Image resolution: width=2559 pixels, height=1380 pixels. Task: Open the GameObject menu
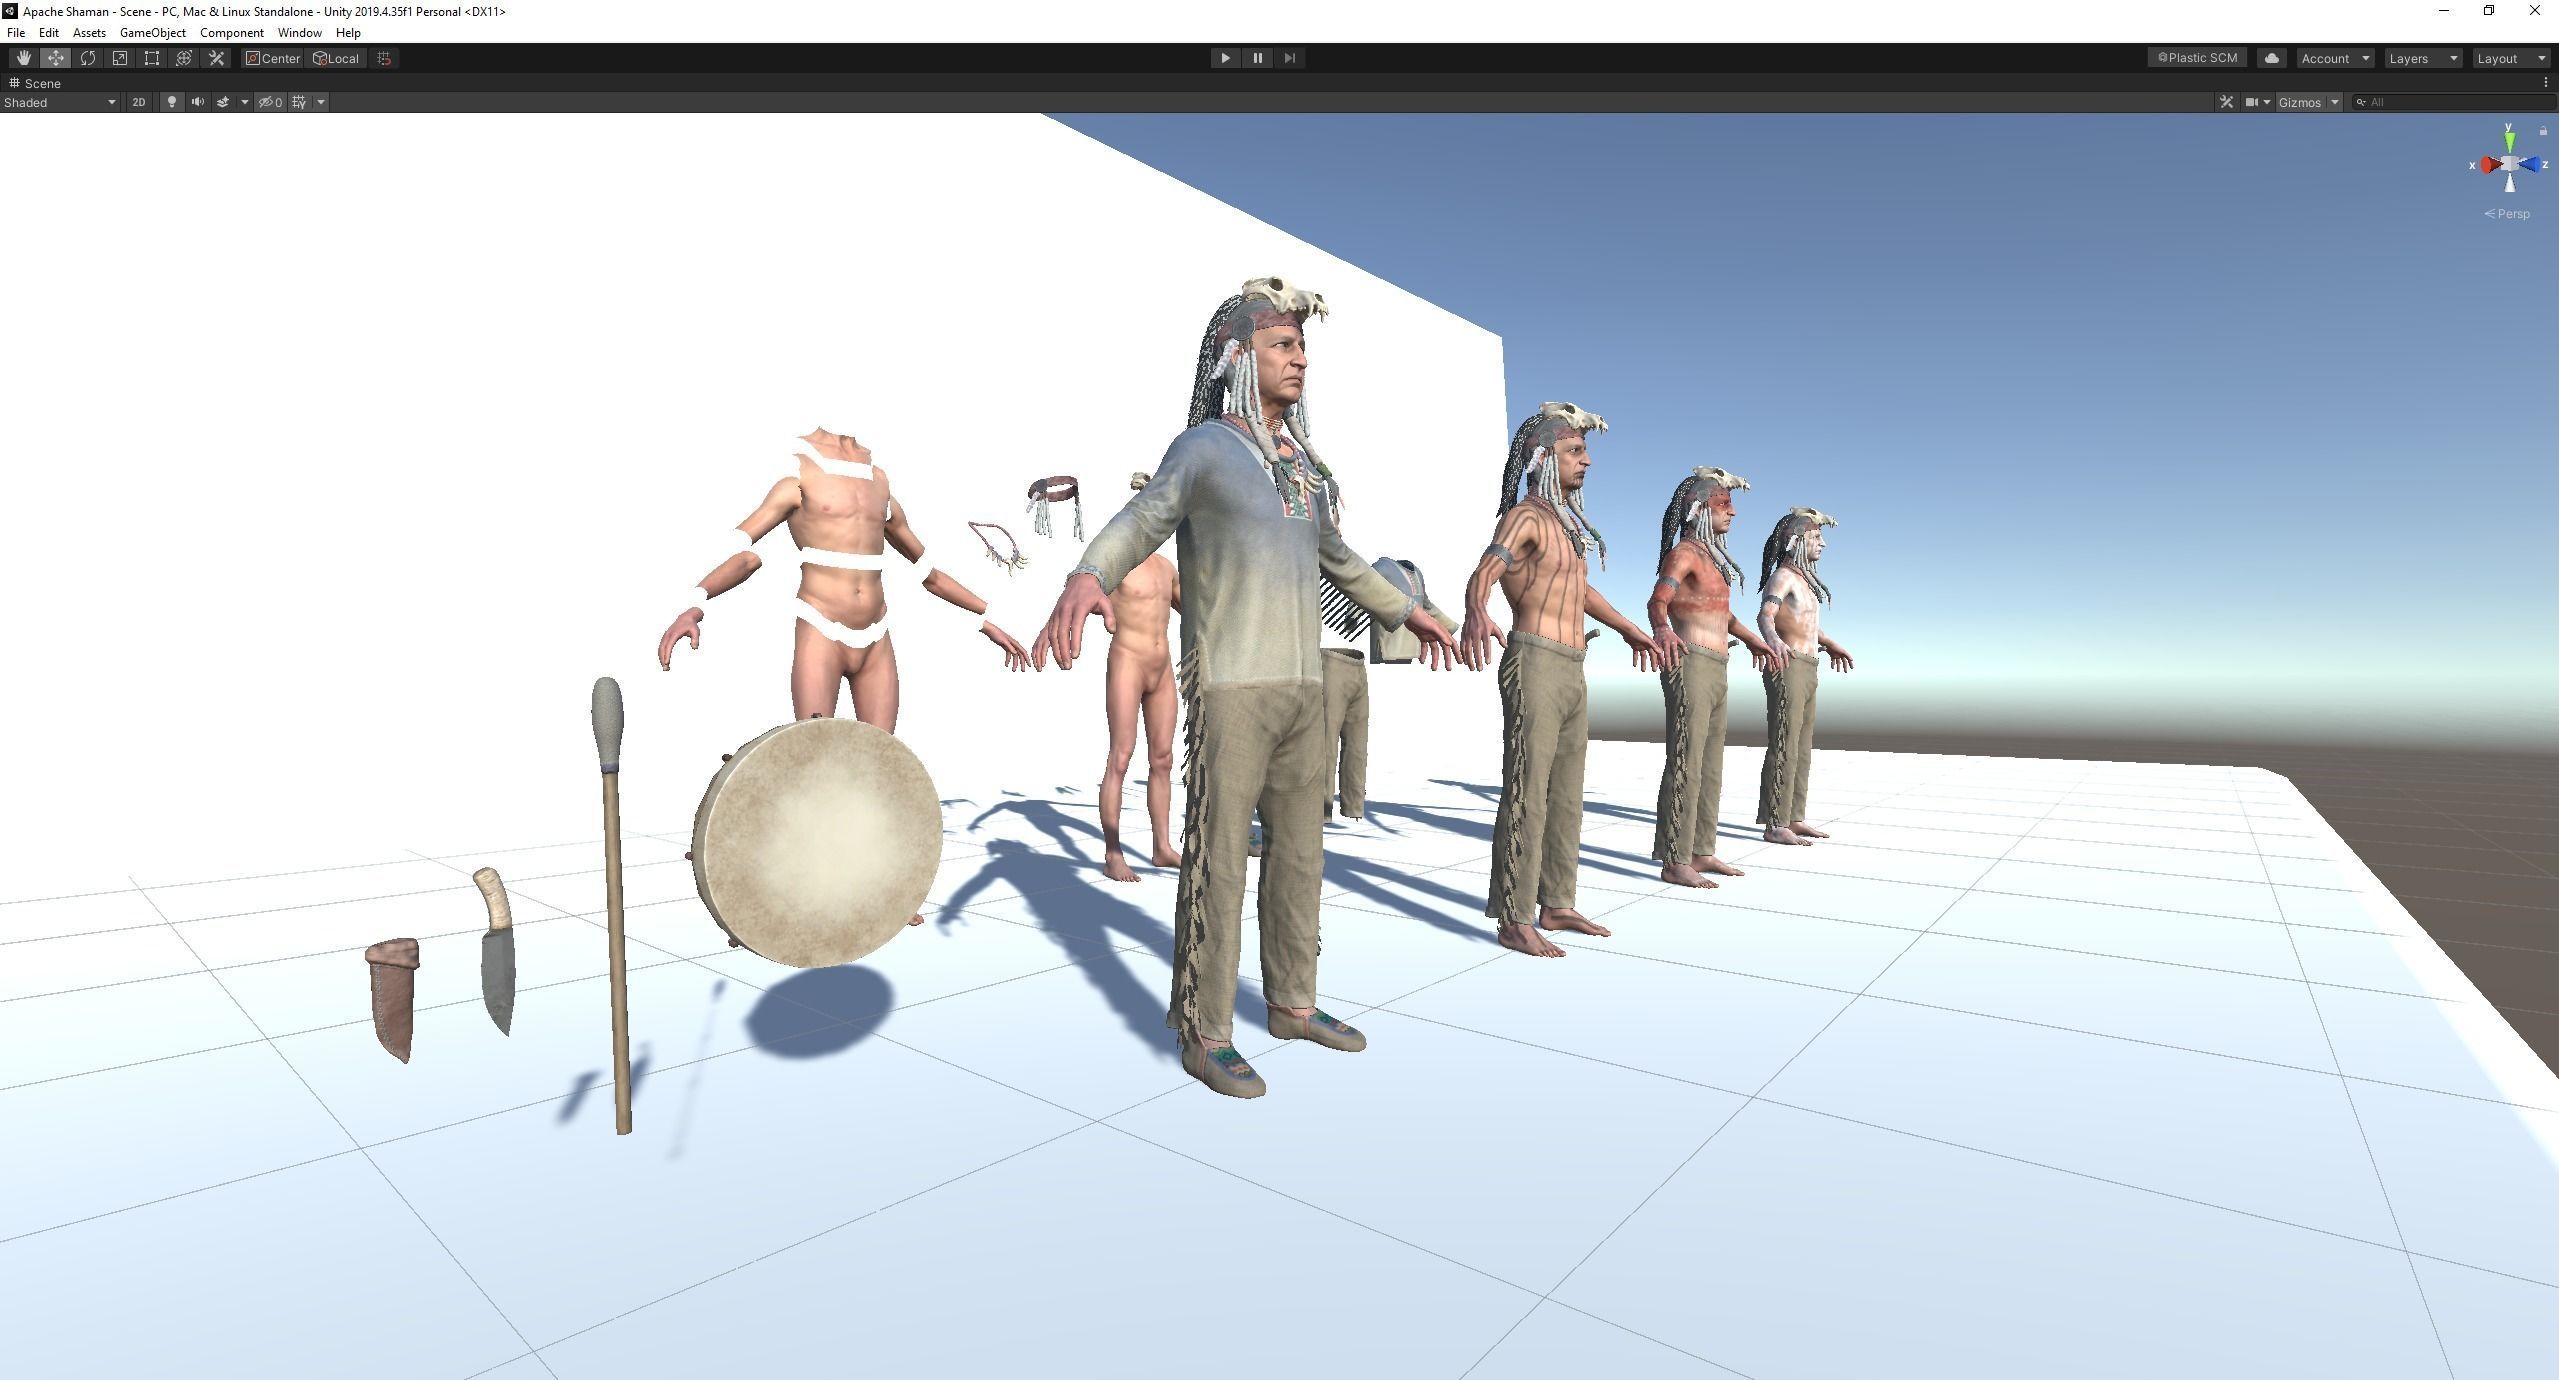point(152,33)
